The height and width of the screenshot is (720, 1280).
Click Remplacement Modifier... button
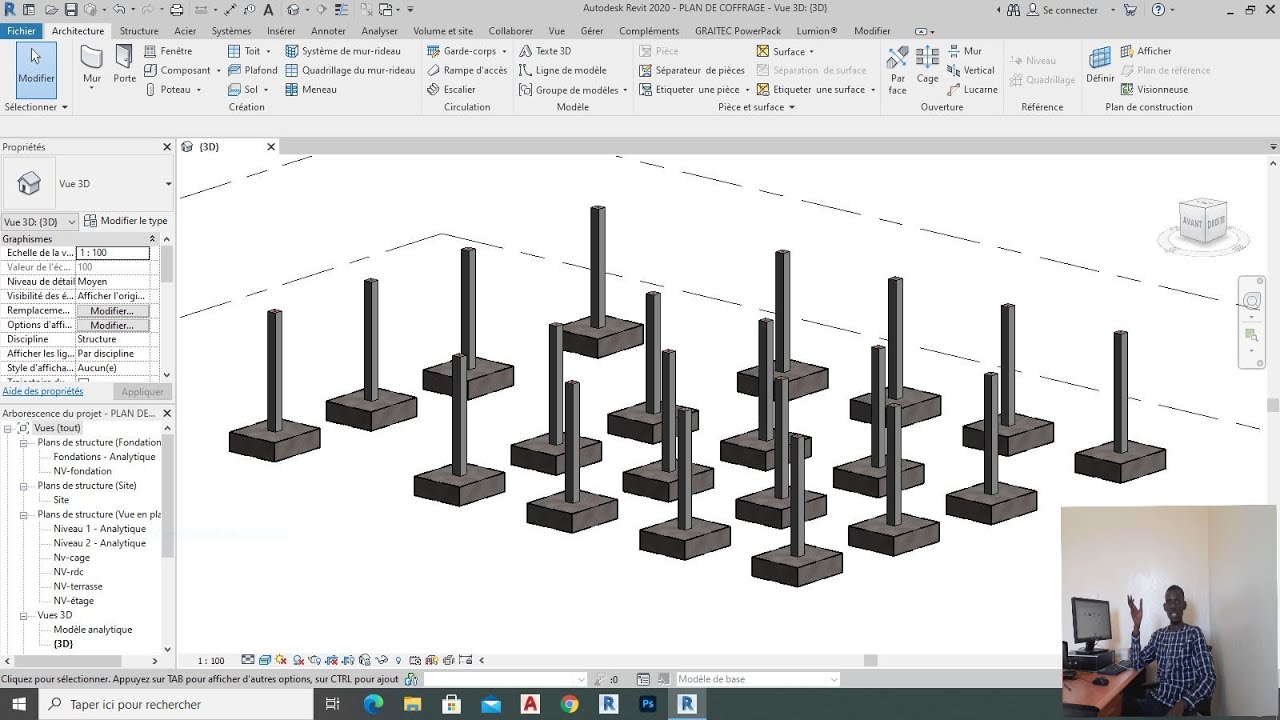tap(112, 311)
